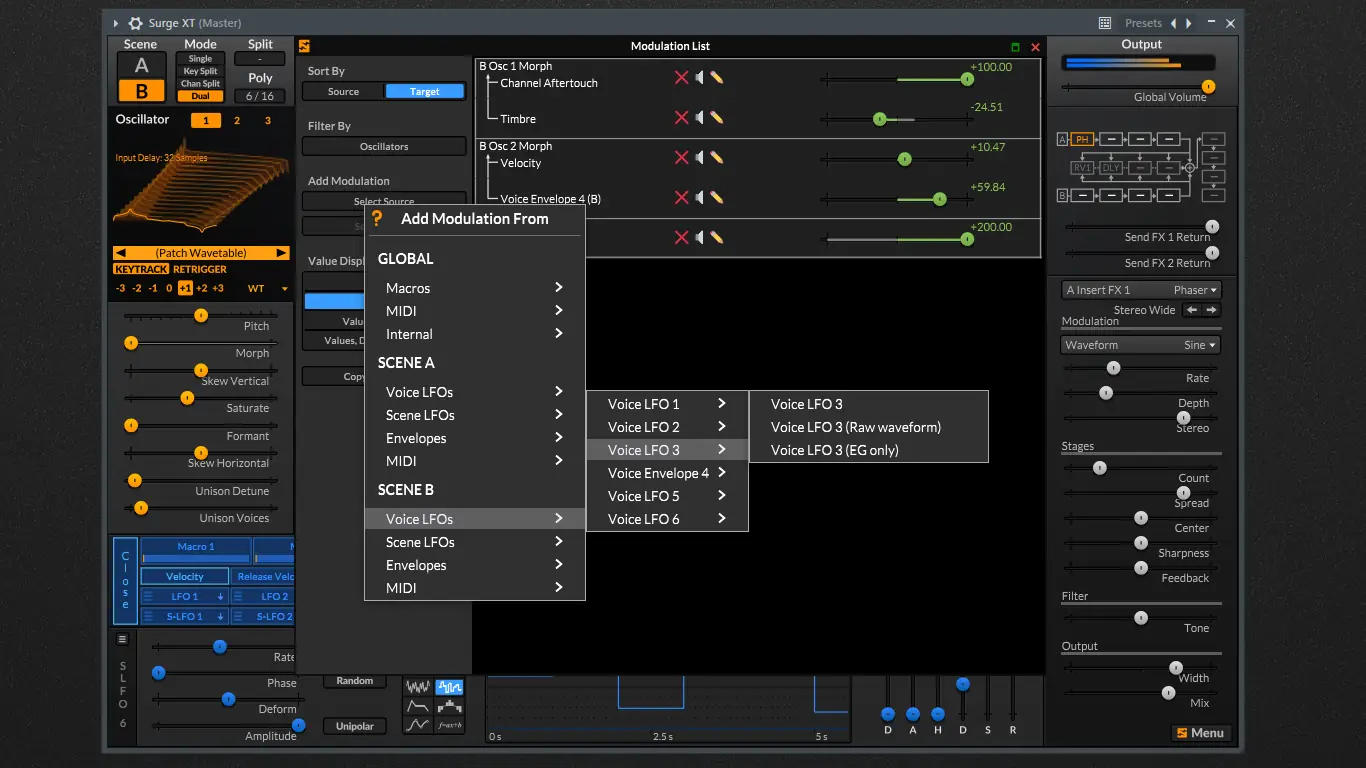Set play mode to Key Split

pos(200,71)
